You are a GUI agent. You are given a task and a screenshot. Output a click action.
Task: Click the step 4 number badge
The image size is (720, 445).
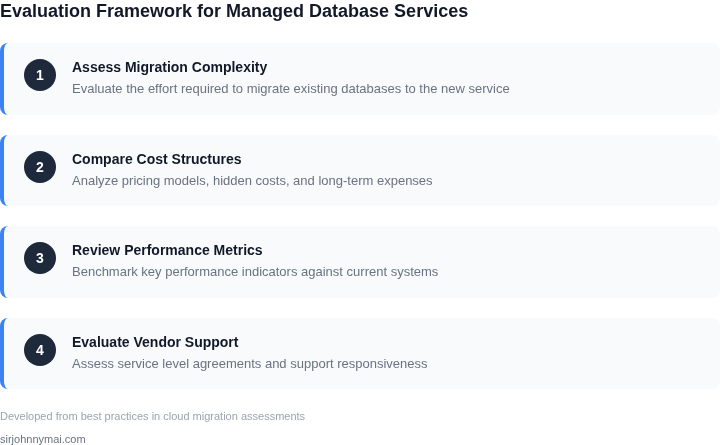click(40, 350)
